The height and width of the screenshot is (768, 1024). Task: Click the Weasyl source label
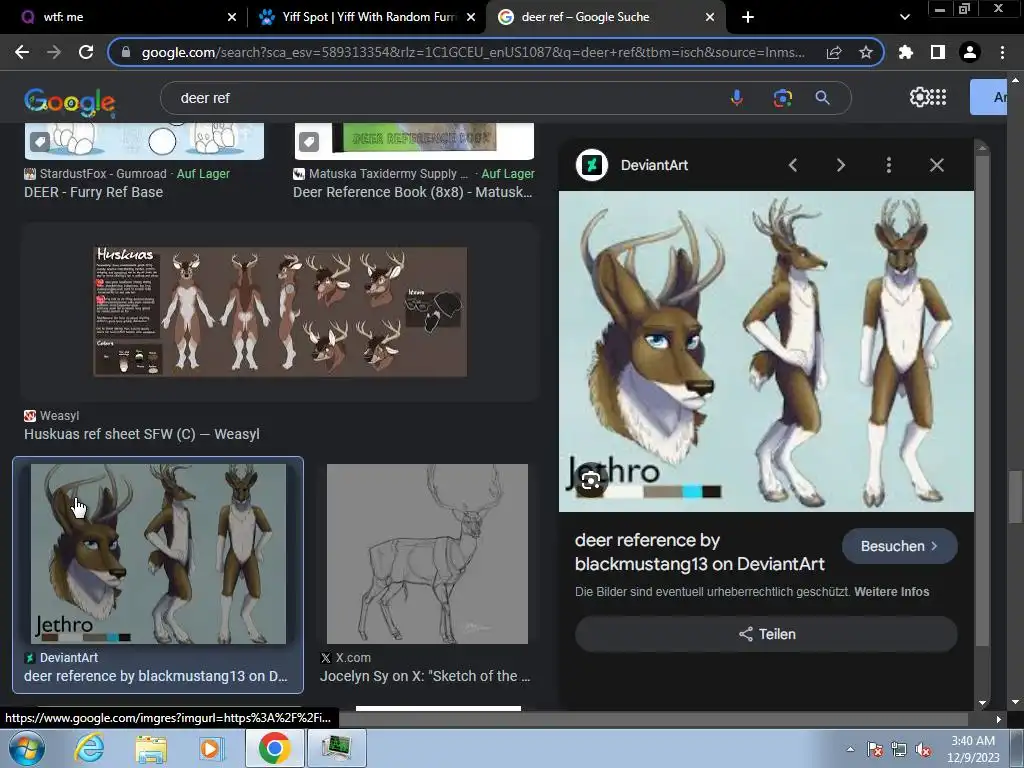pos(59,416)
